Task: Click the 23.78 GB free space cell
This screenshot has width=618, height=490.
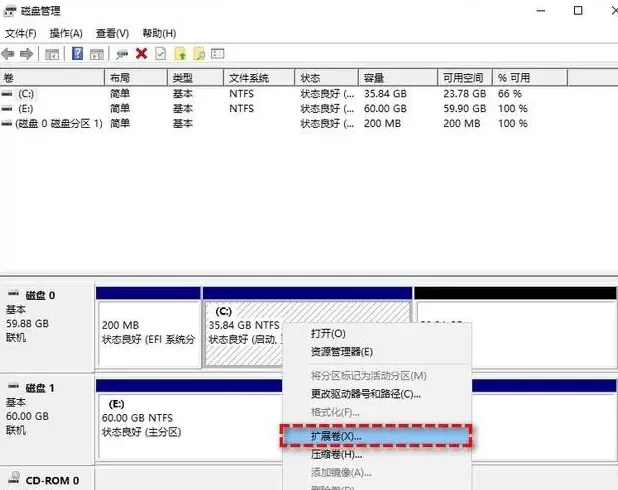Action: pos(465,94)
